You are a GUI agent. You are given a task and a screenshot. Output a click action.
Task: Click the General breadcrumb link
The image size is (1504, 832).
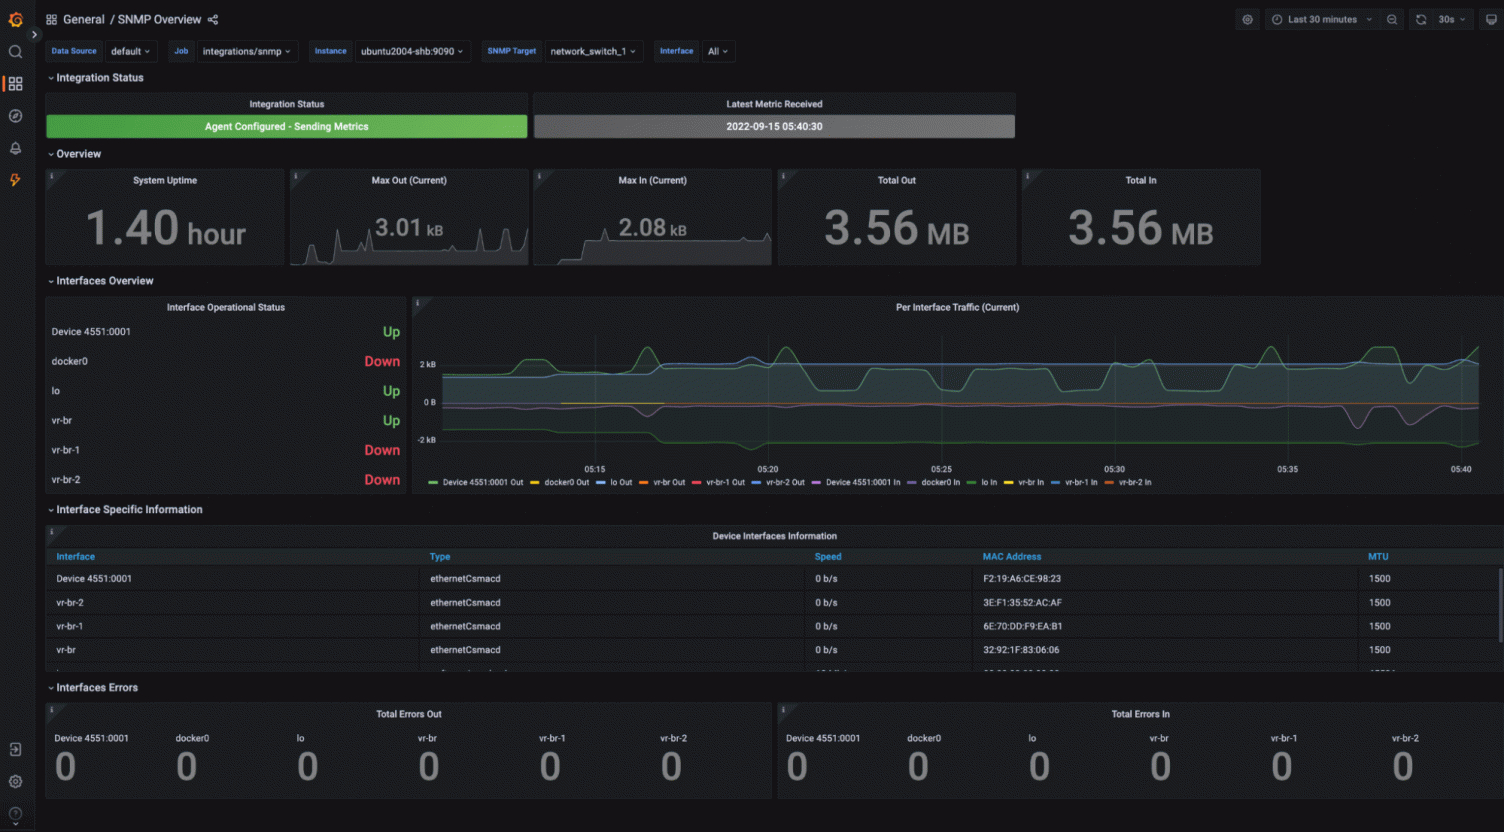click(x=84, y=19)
